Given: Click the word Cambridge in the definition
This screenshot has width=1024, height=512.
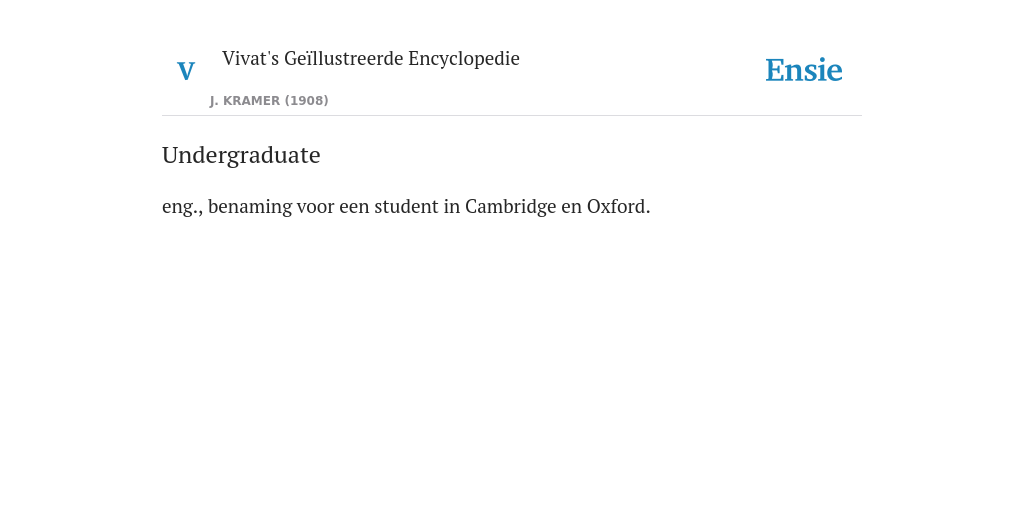Looking at the screenshot, I should click(x=511, y=206).
